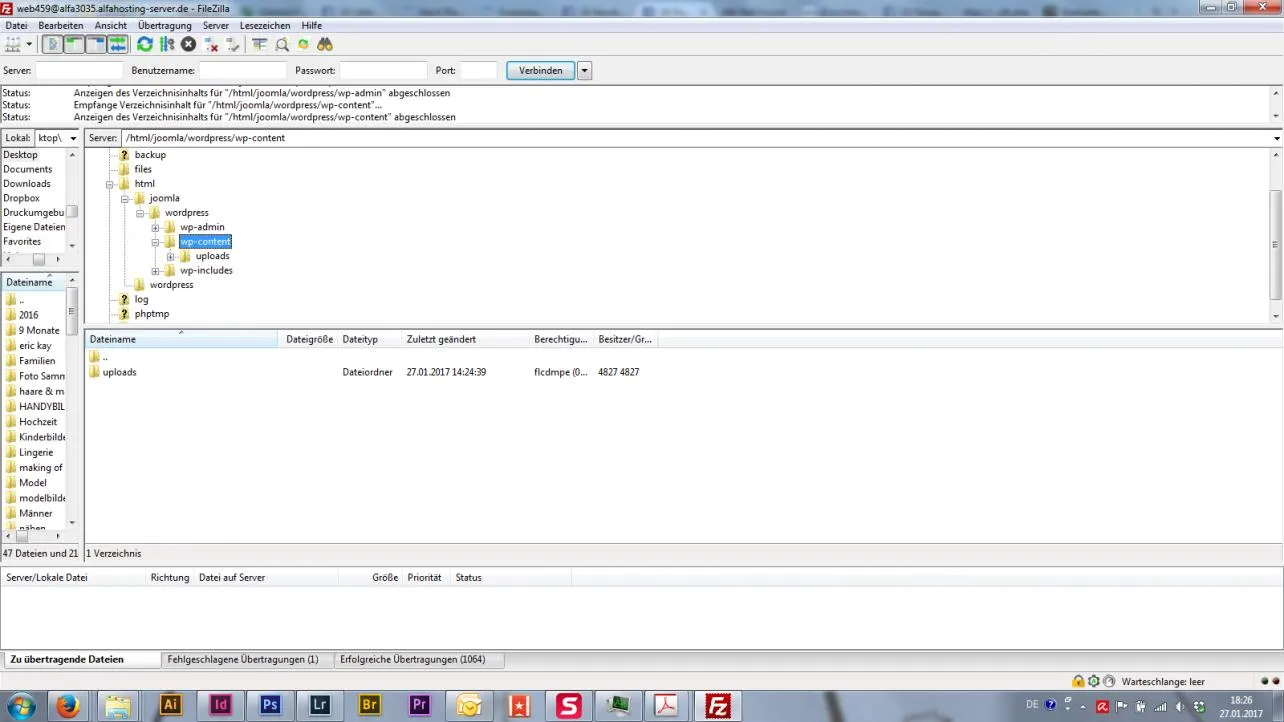This screenshot has width=1284, height=722.
Task: Select the backup folder in server tree
Action: coord(150,155)
